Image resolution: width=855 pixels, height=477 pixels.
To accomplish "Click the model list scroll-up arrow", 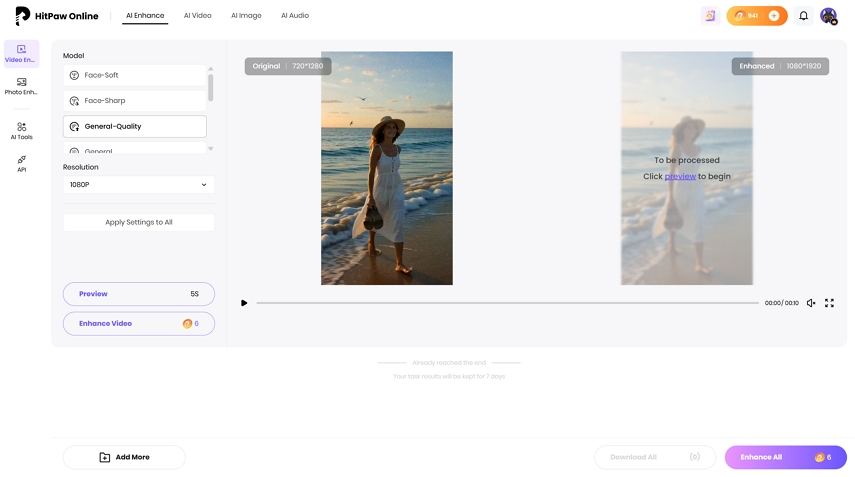I will (210, 69).
